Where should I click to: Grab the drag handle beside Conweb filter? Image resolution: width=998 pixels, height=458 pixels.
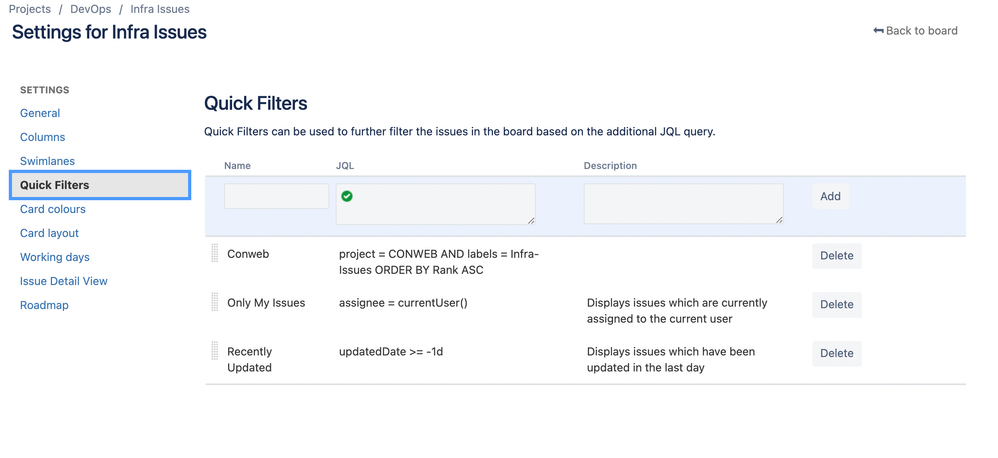pyautogui.click(x=214, y=253)
